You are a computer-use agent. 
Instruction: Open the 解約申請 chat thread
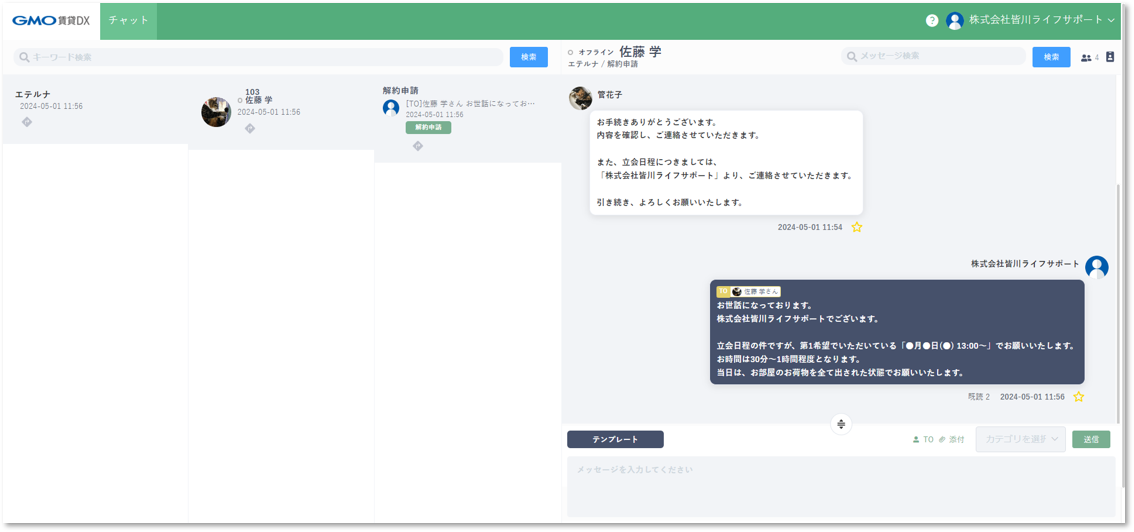coord(468,119)
